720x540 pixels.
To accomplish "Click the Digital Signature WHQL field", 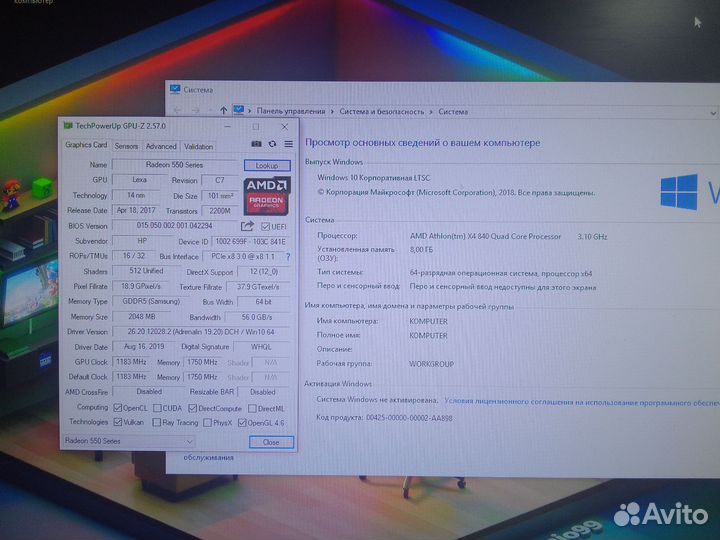I will (261, 347).
